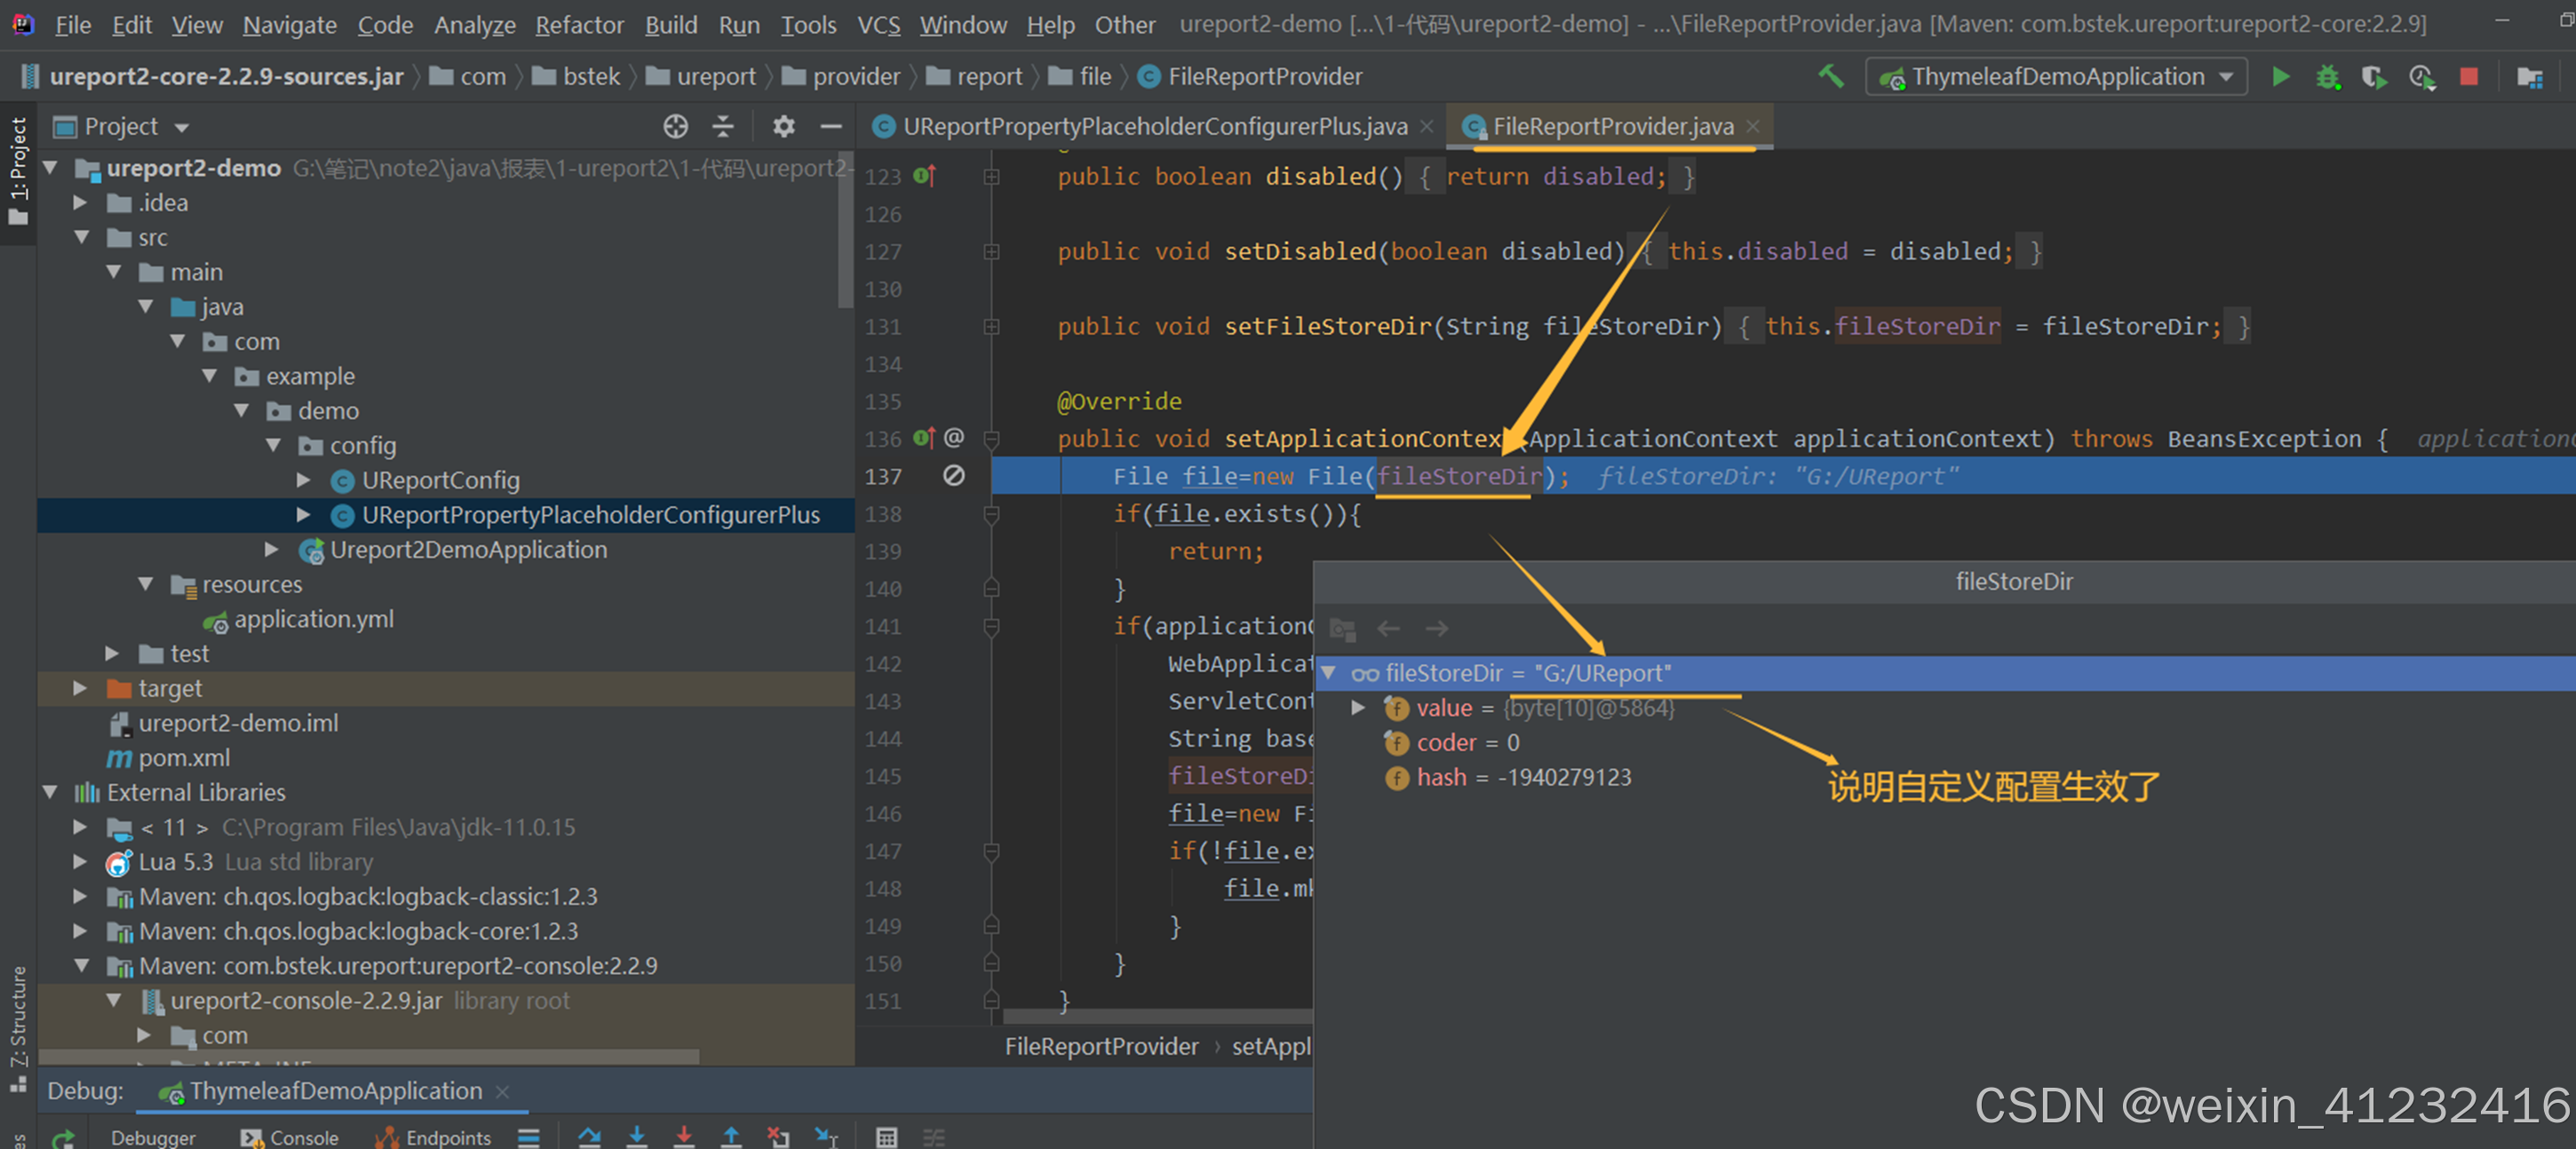Open the Refactor menu
Screen dimensions: 2576x1149
click(x=579, y=24)
